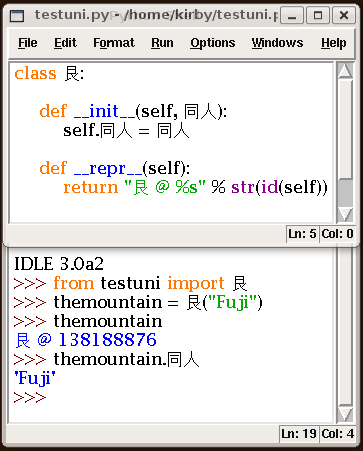Click the shell 'Col: 4' status entry
Screen dimensions: 363x451
tap(337, 434)
